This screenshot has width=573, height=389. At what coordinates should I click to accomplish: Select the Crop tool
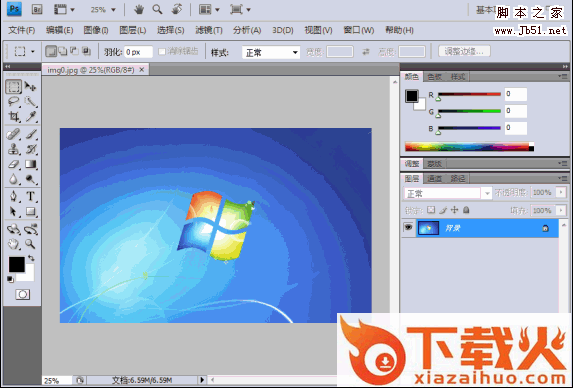click(x=14, y=116)
